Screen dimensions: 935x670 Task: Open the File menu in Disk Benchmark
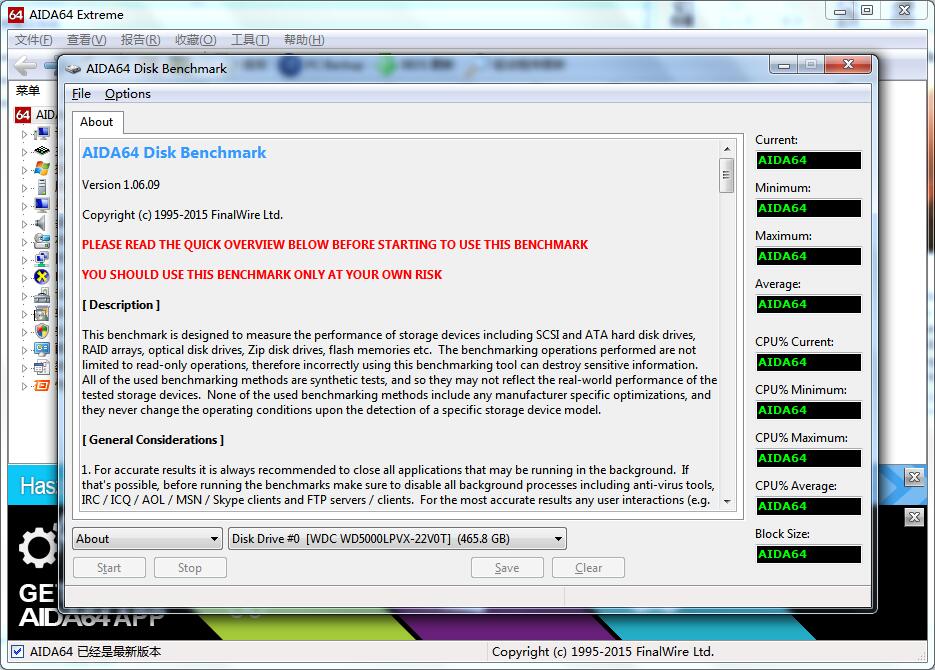click(x=81, y=94)
